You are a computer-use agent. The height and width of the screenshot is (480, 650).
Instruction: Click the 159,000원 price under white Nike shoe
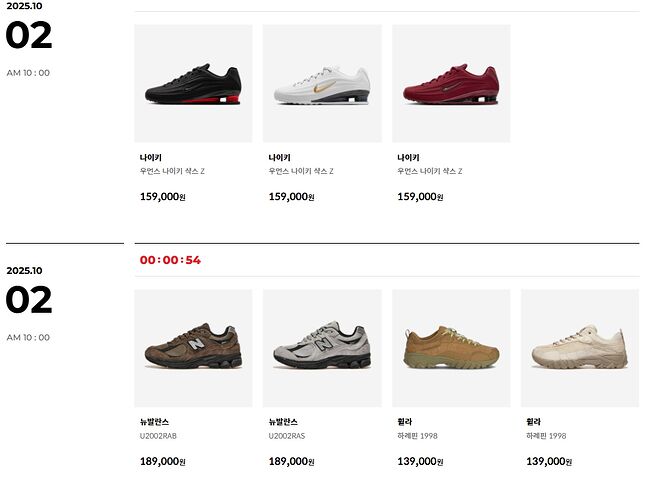291,196
